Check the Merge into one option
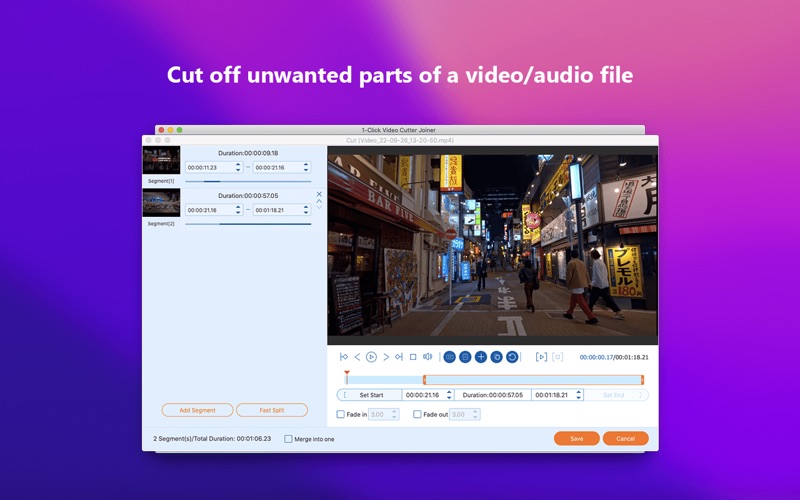 (289, 439)
